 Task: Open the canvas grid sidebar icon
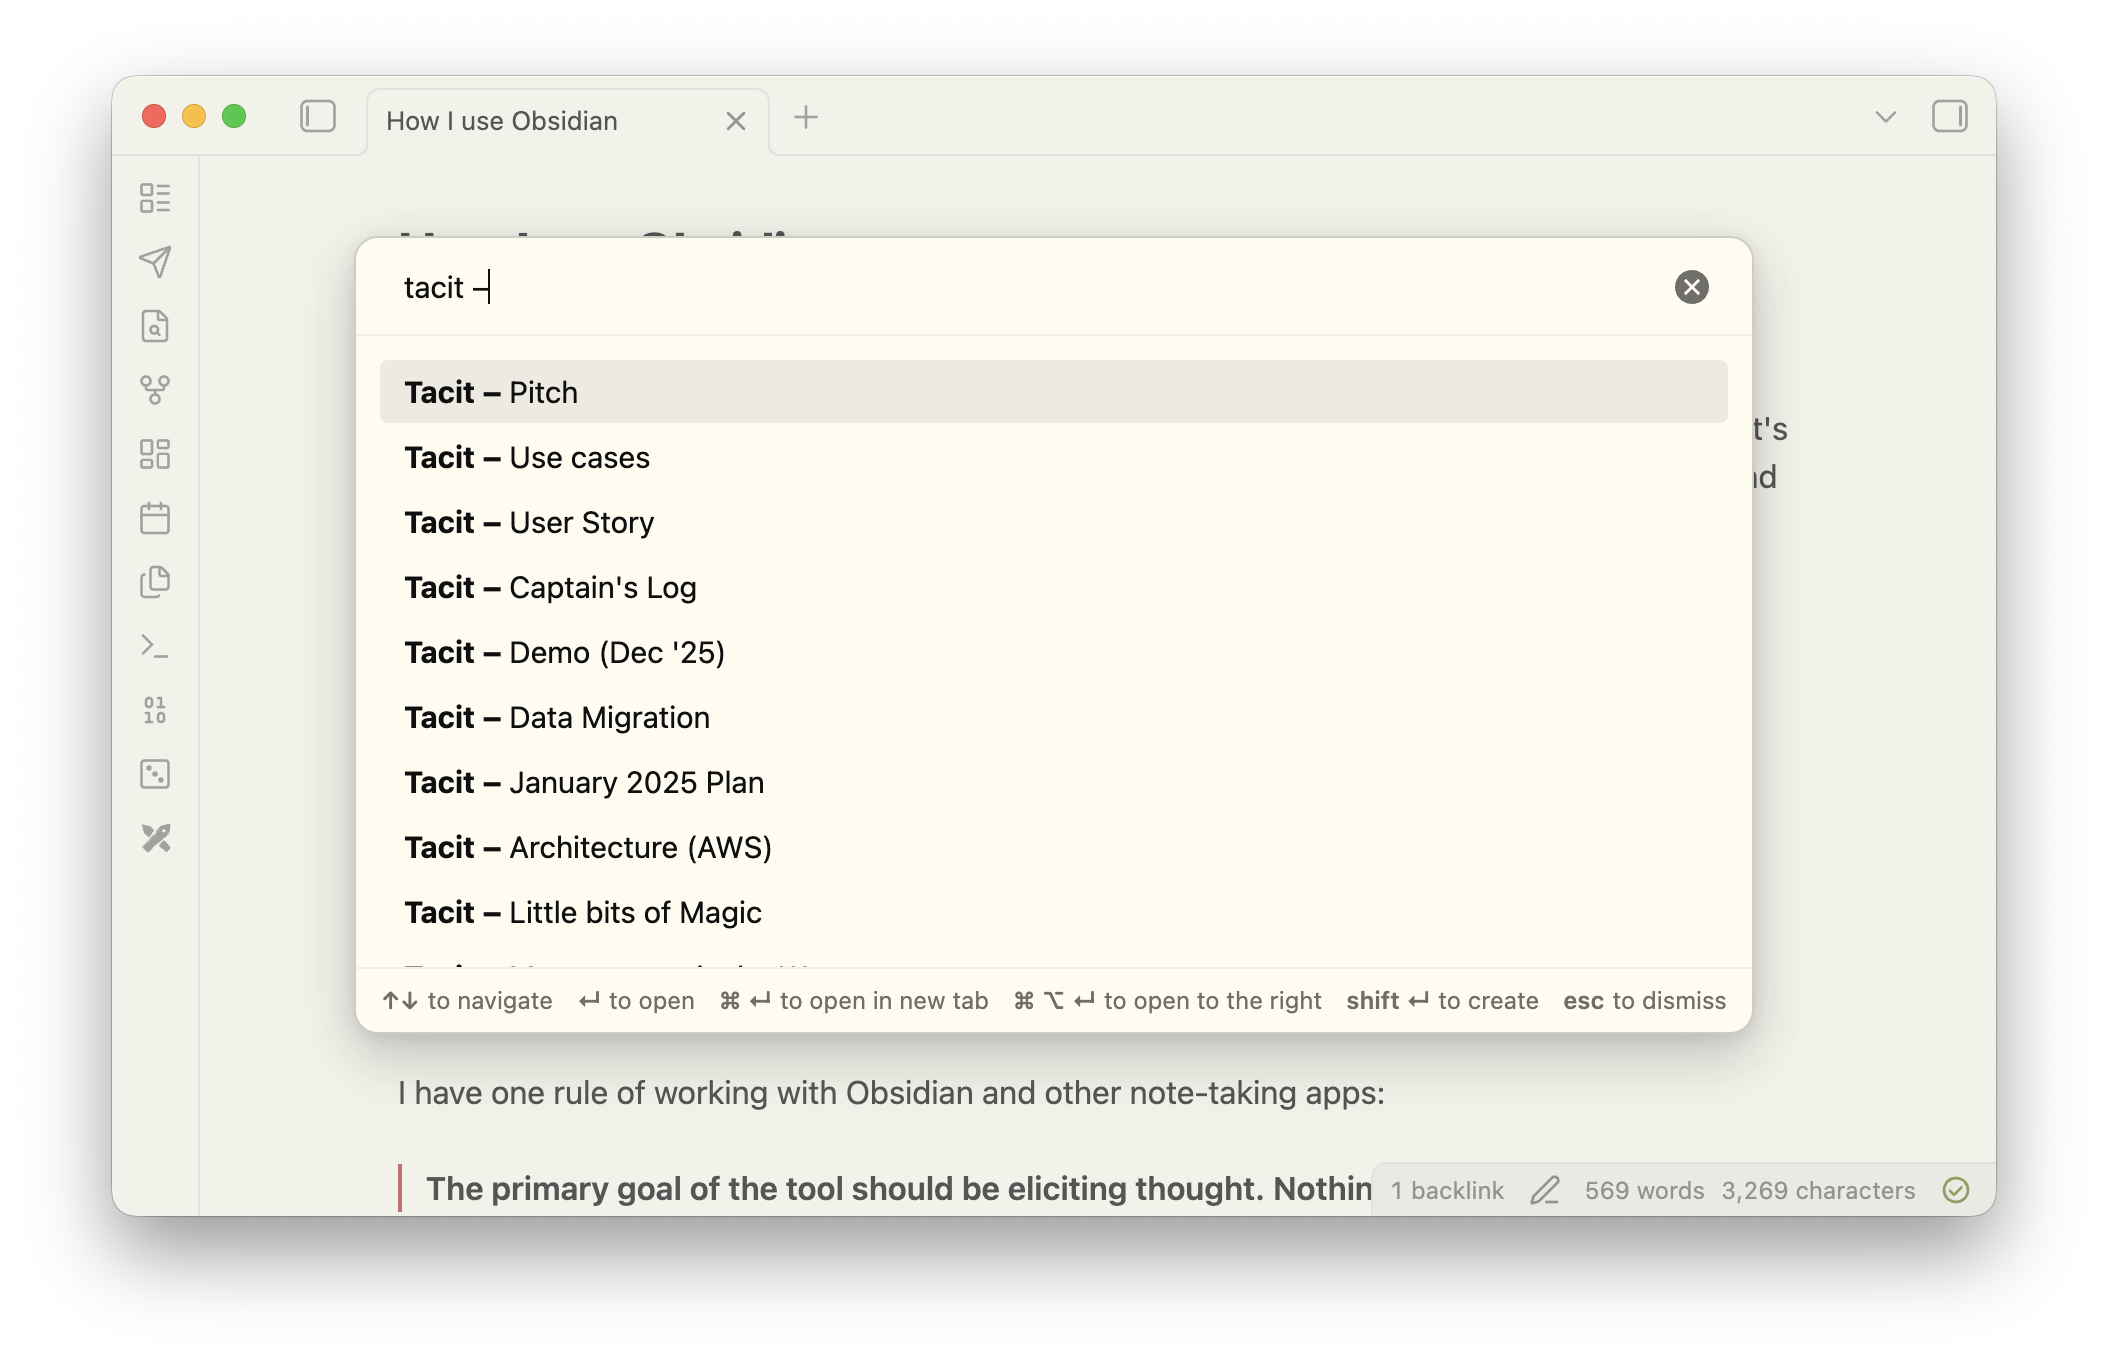pyautogui.click(x=155, y=454)
